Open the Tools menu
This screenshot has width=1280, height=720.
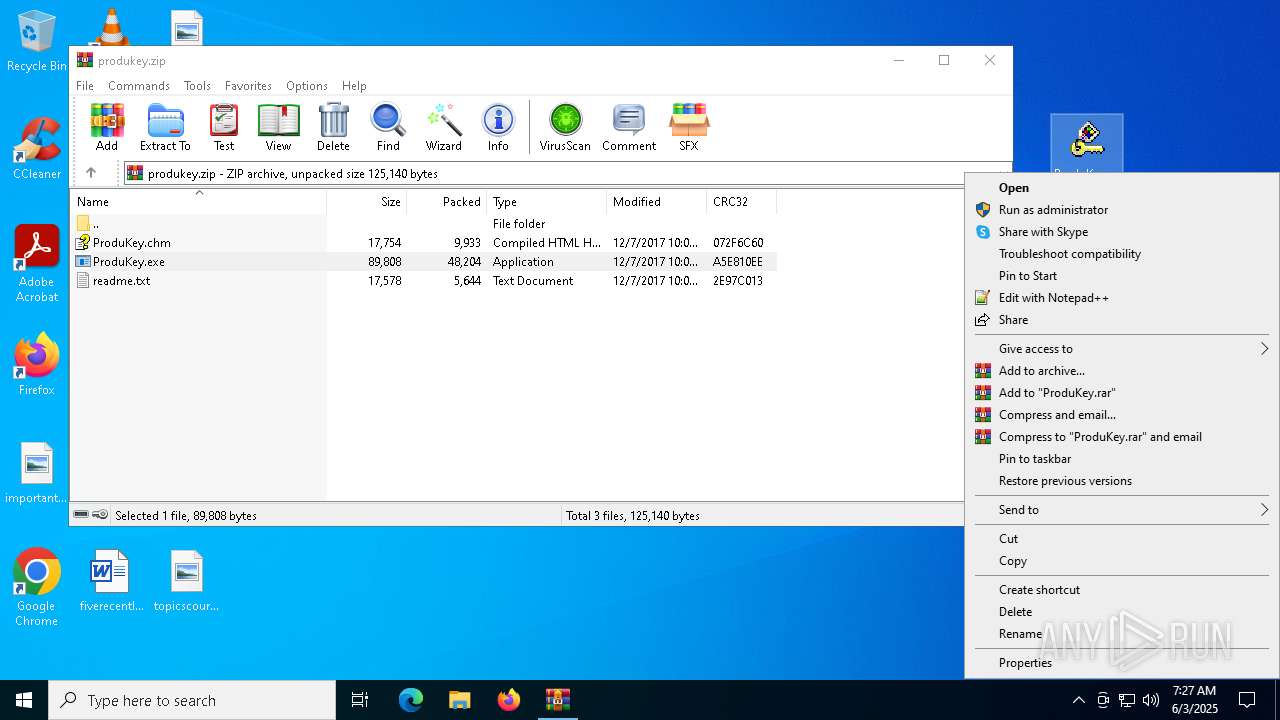coord(197,86)
